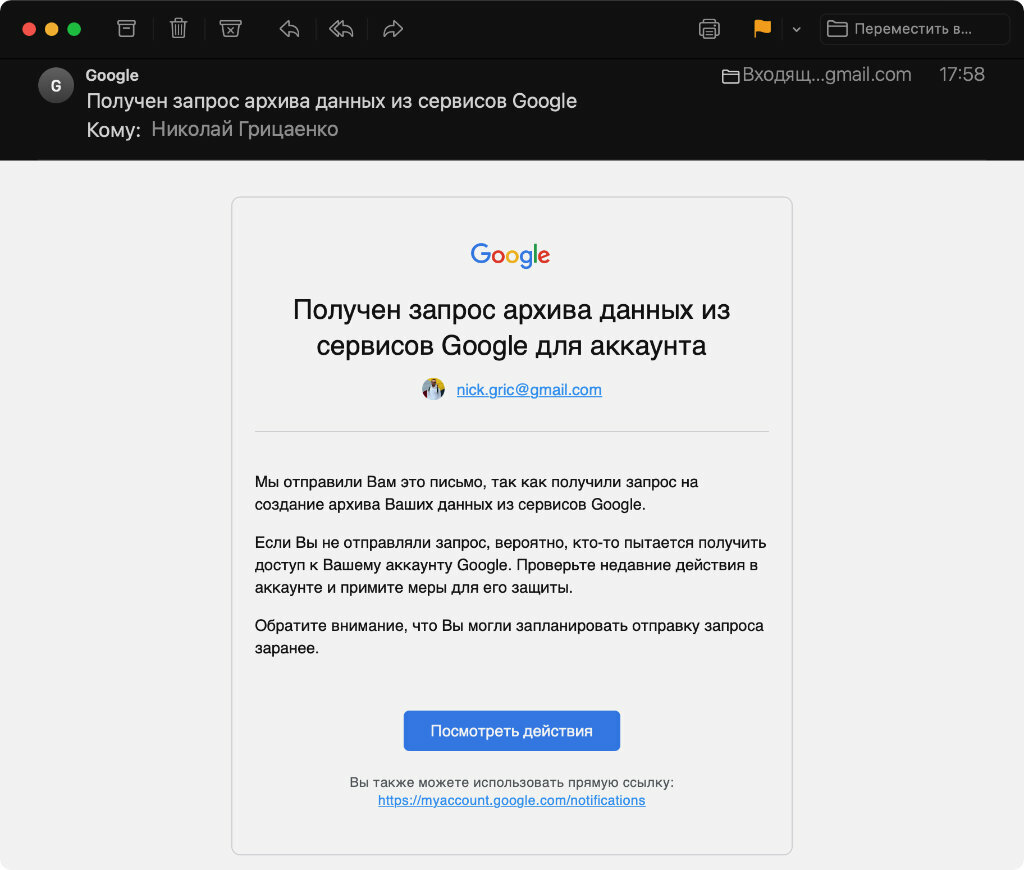The image size is (1024, 870).
Task: Close the window with the red button
Action: click(x=29, y=29)
